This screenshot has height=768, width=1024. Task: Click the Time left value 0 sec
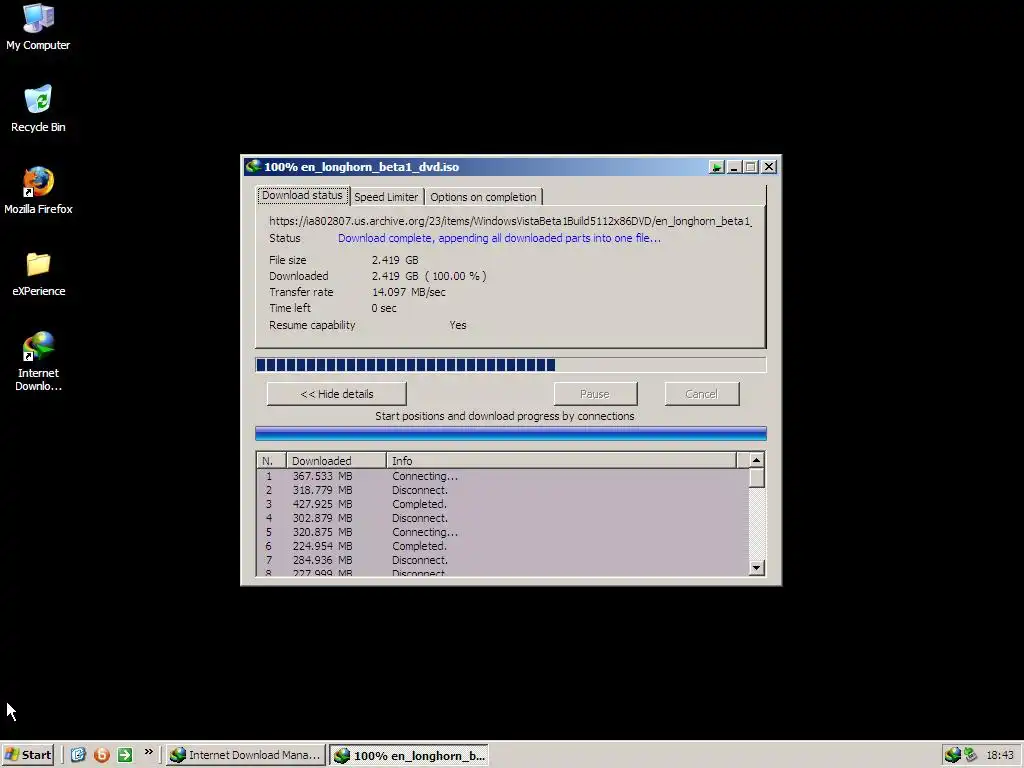384,308
